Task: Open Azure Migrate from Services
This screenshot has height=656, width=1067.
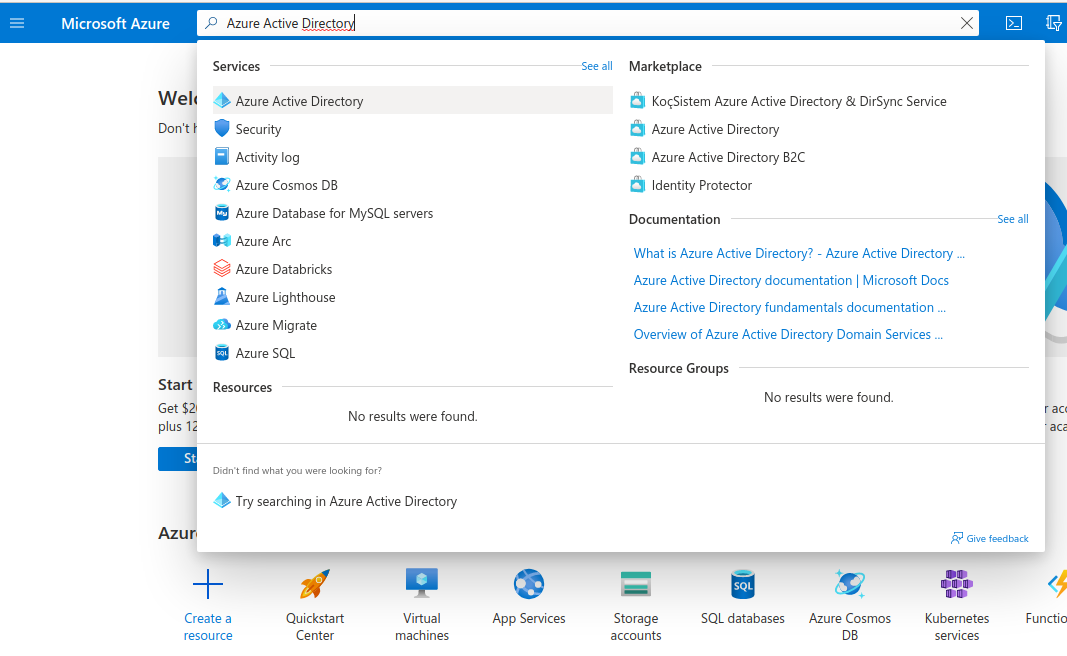Action: coord(275,324)
